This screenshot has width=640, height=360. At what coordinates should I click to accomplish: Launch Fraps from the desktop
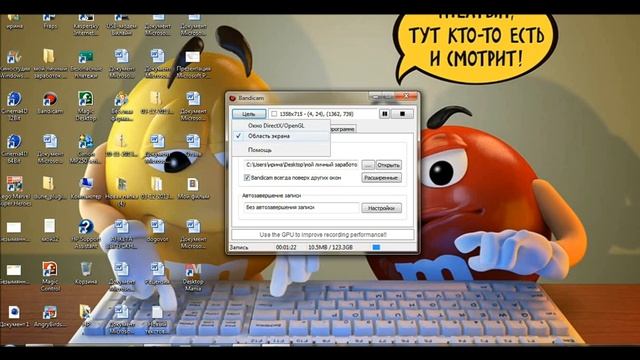(49, 21)
